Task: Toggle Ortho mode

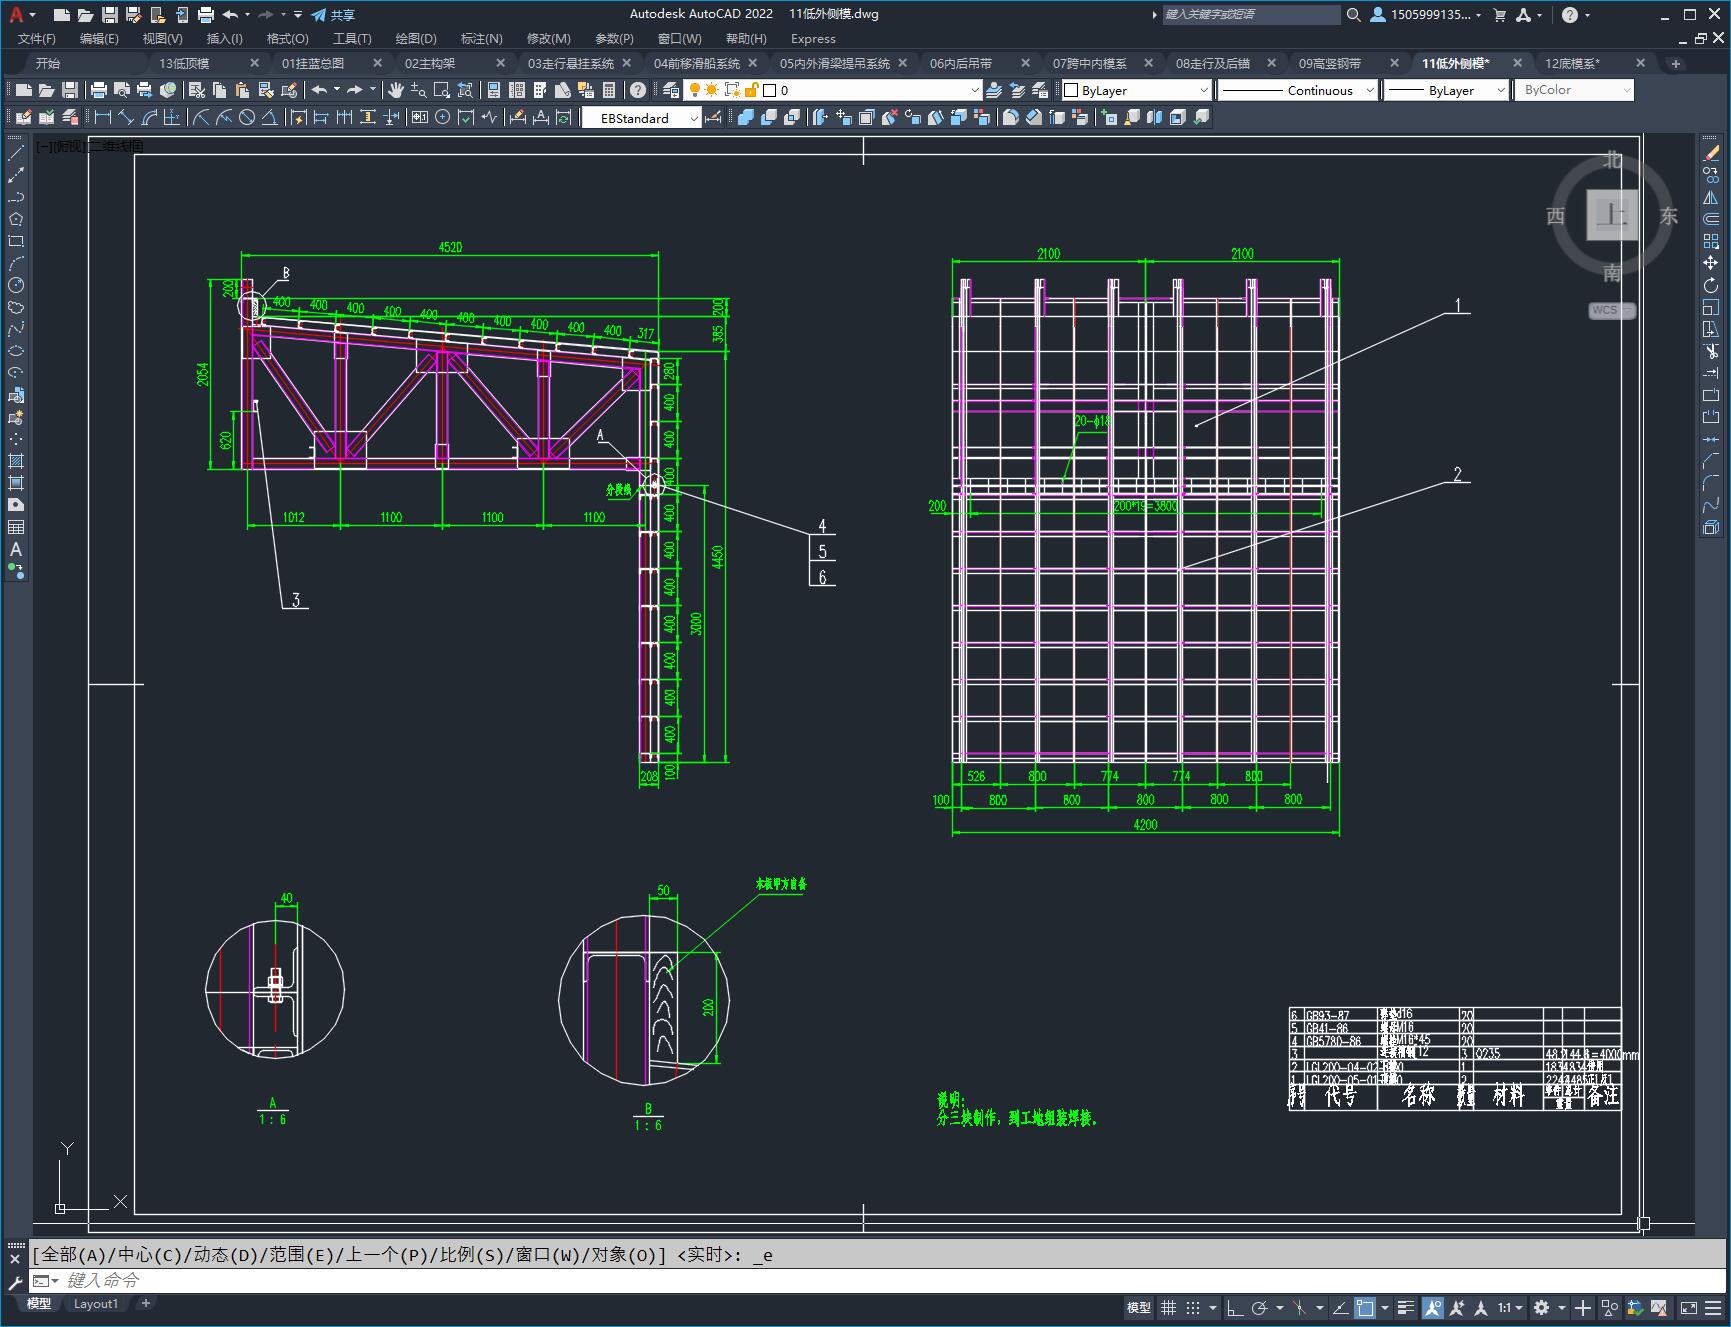Action: coord(1235,1307)
